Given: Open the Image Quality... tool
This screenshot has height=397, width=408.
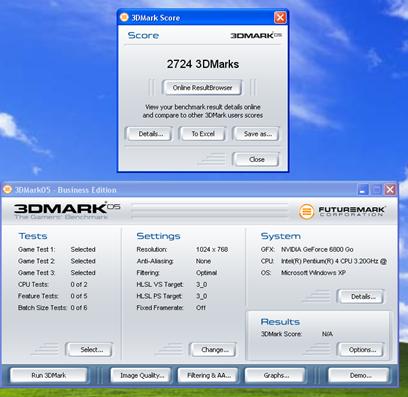Looking at the screenshot, I should tap(141, 375).
